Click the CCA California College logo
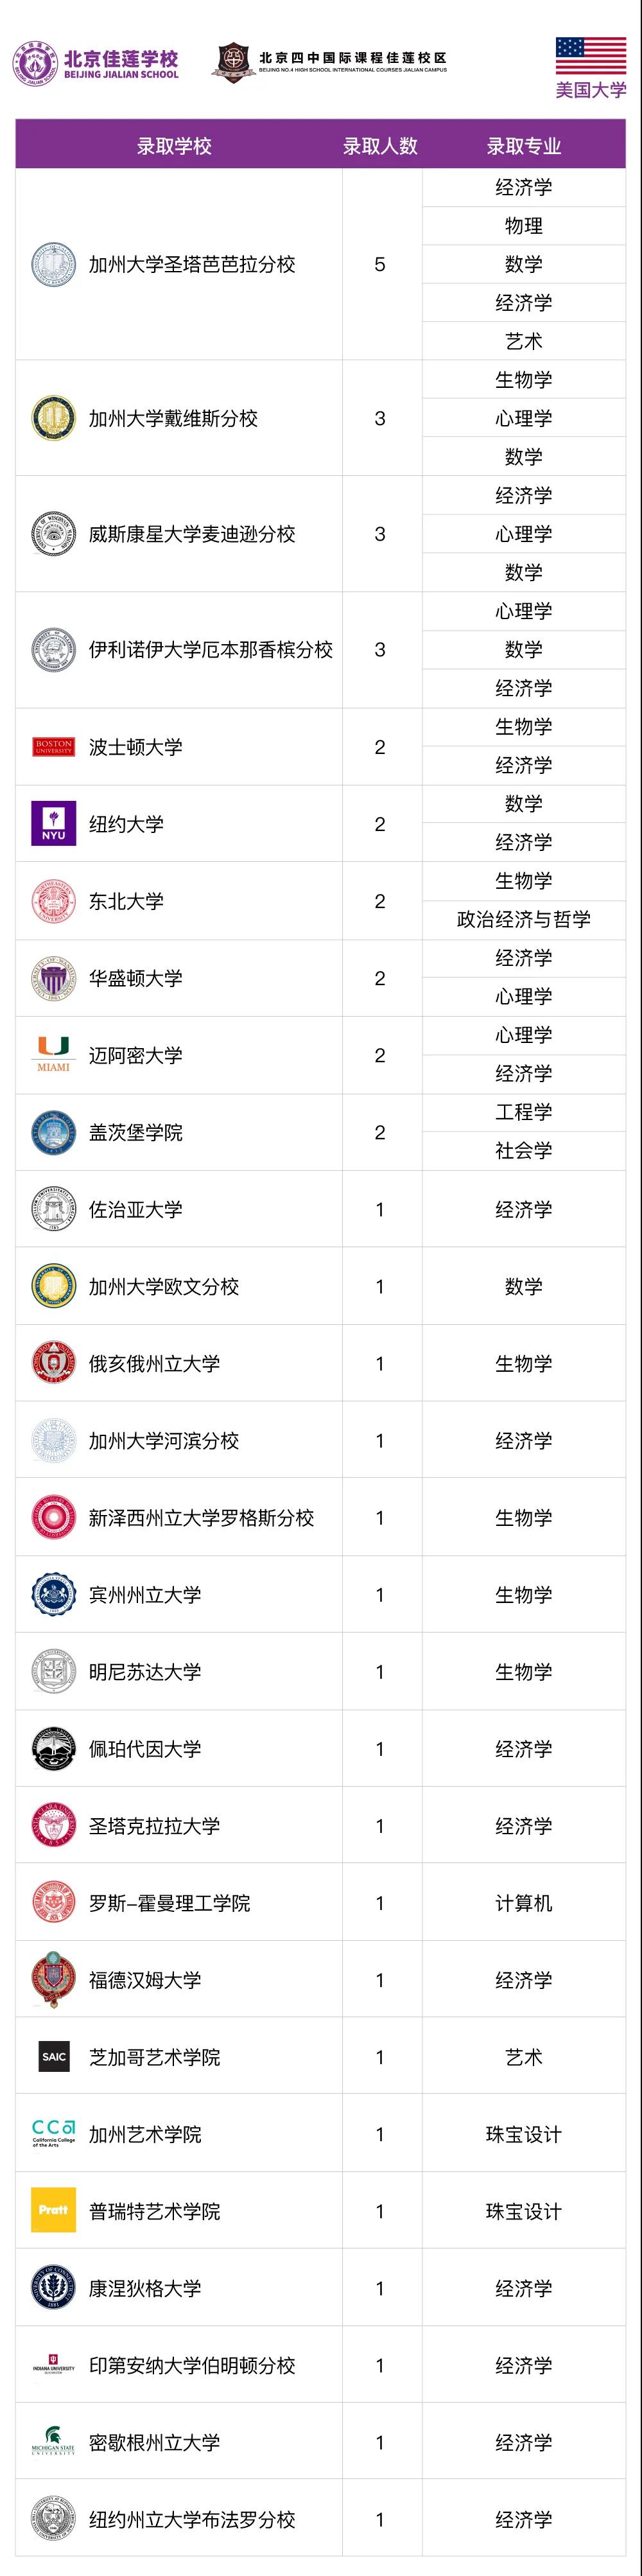642x2576 pixels. 53,2133
